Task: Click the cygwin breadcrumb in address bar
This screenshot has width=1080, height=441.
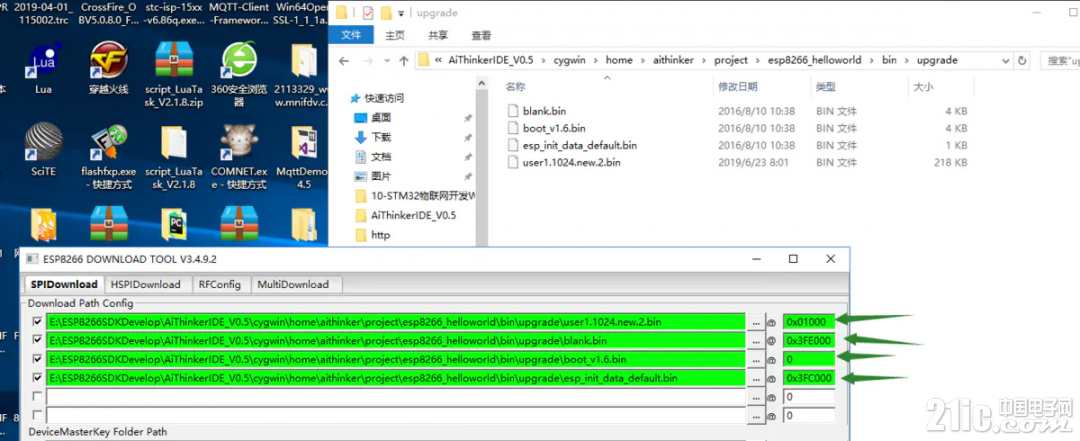Action: [570, 61]
